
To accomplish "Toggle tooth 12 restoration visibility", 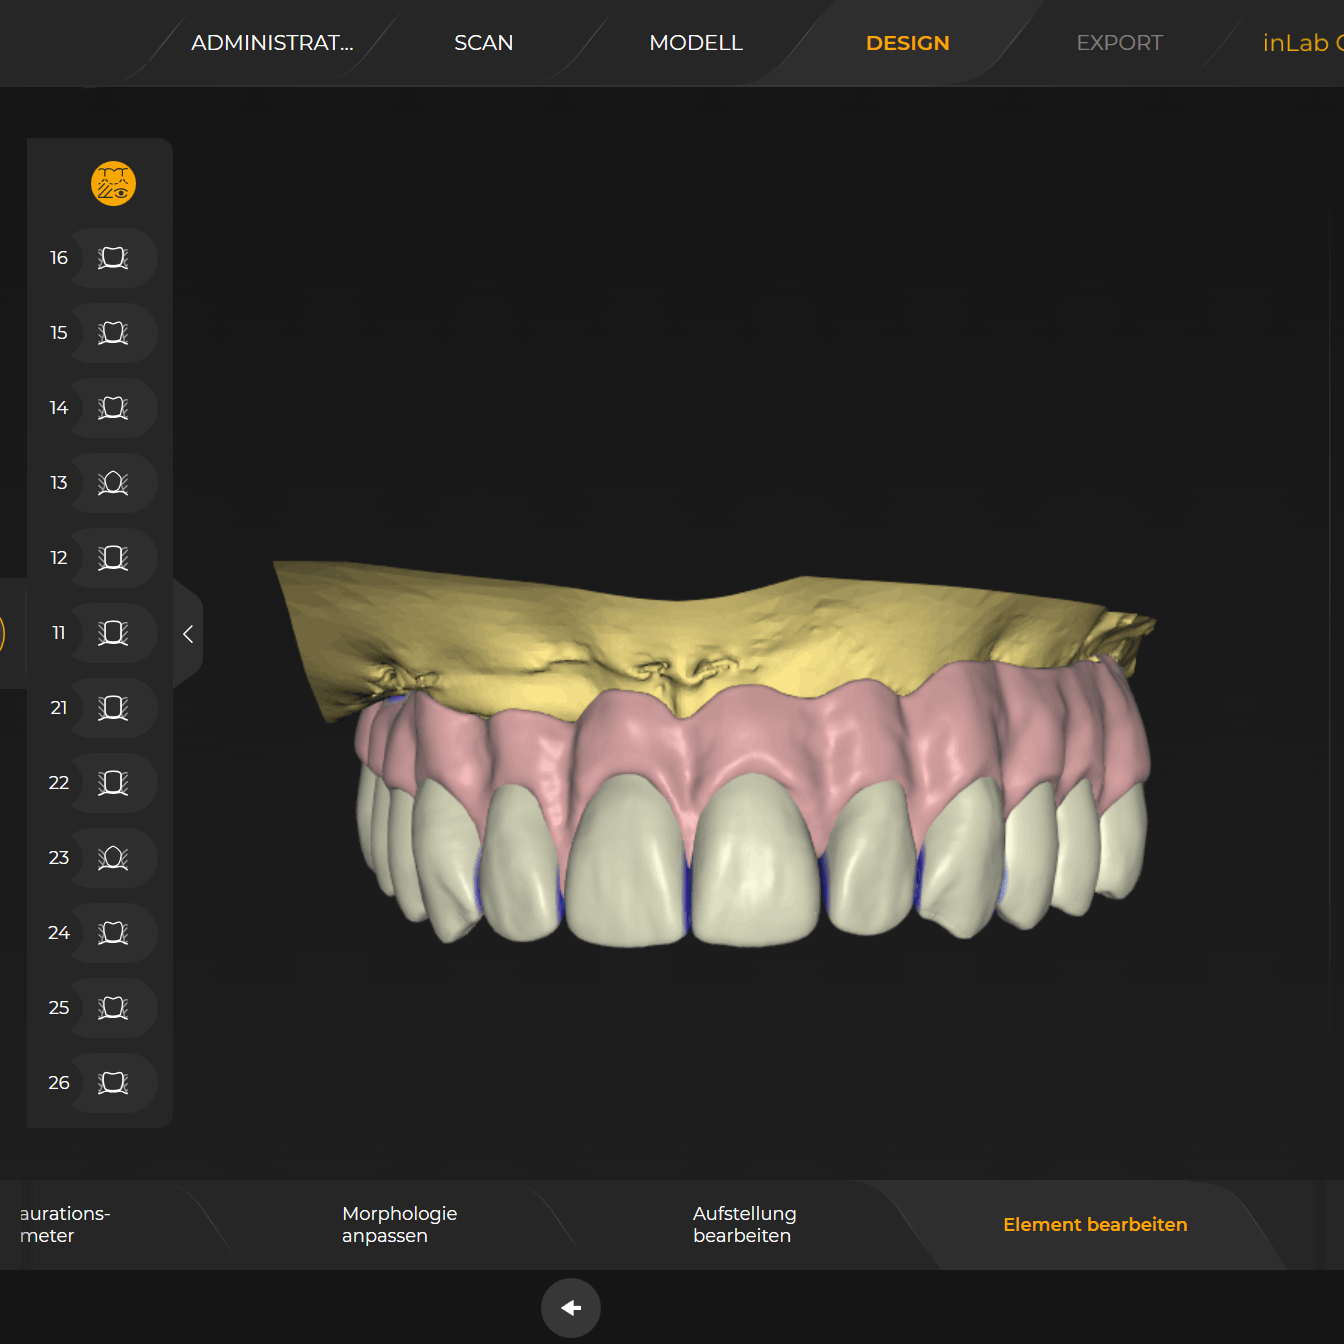I will (x=113, y=558).
